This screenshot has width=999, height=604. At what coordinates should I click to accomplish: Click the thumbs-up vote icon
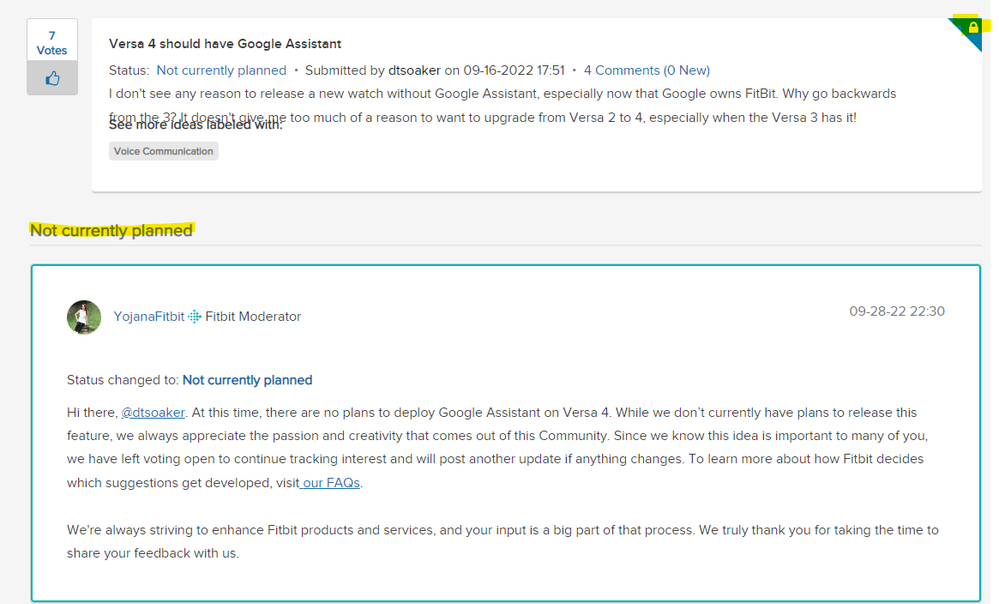click(x=52, y=78)
